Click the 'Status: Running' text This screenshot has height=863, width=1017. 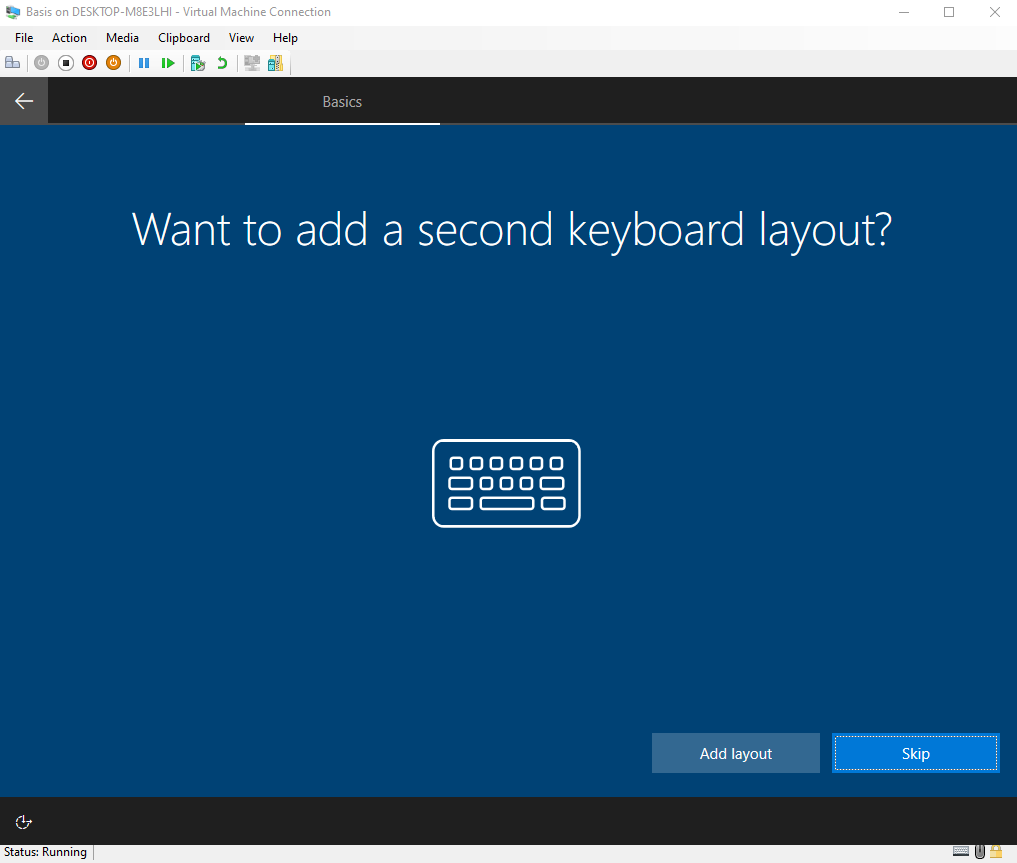(x=45, y=852)
